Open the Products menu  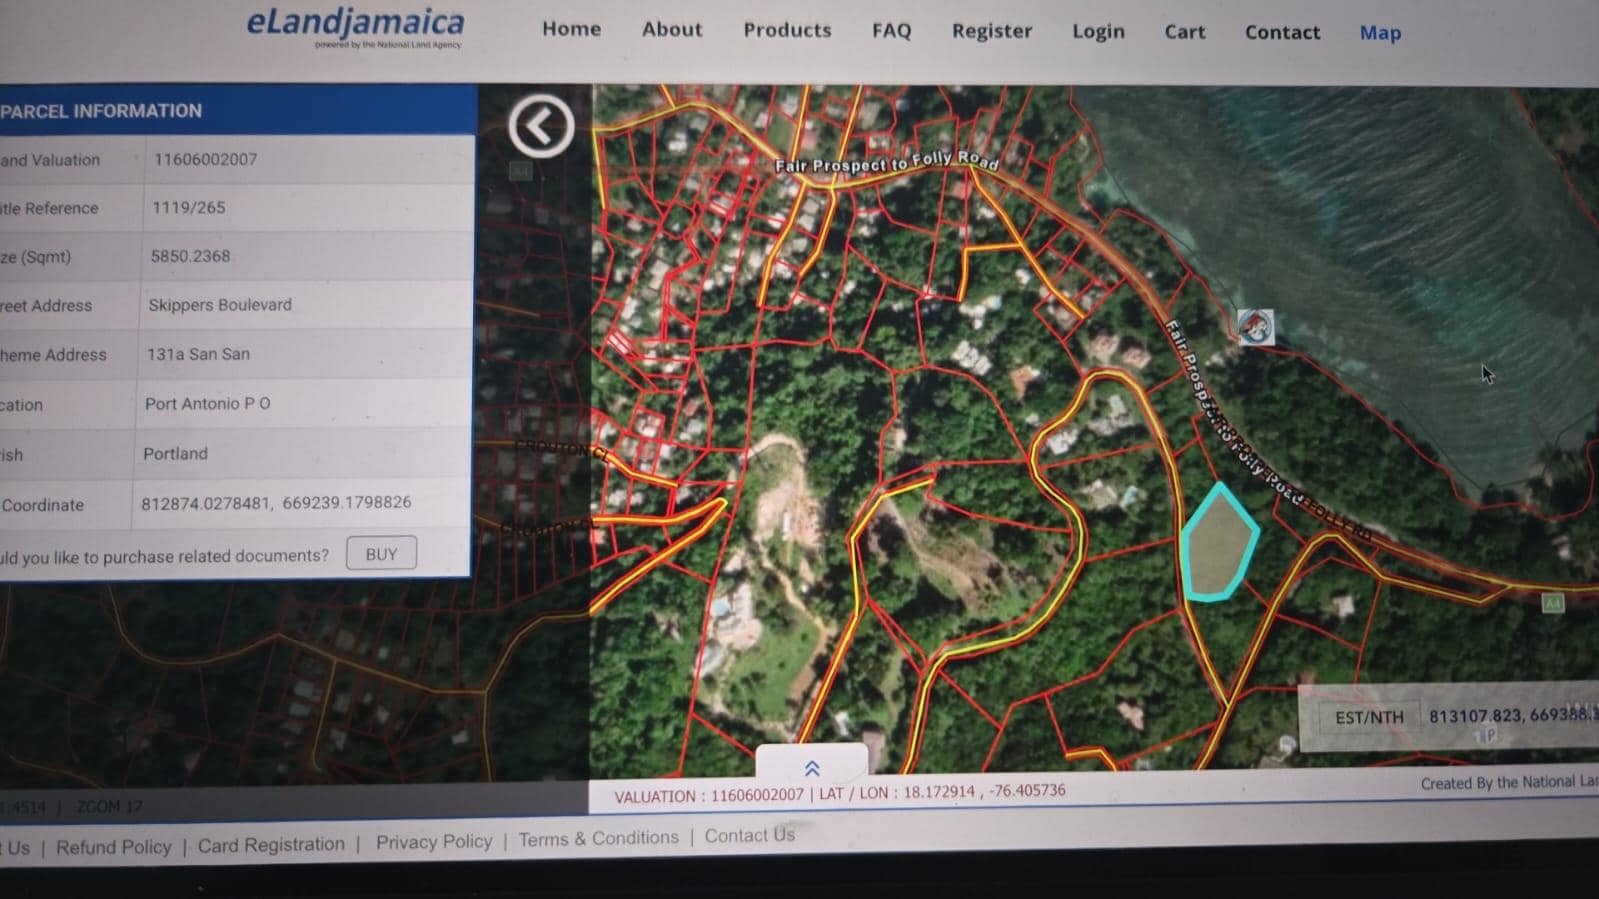point(787,30)
